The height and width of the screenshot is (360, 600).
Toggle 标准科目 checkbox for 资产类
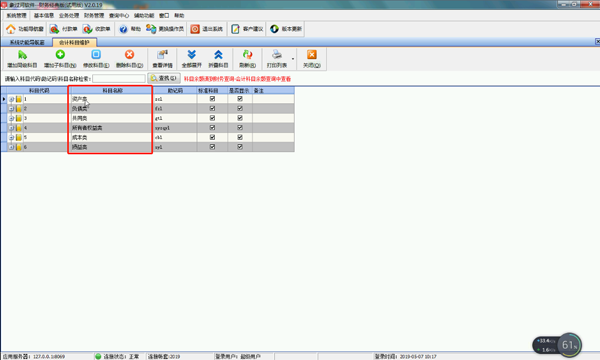tap(212, 99)
